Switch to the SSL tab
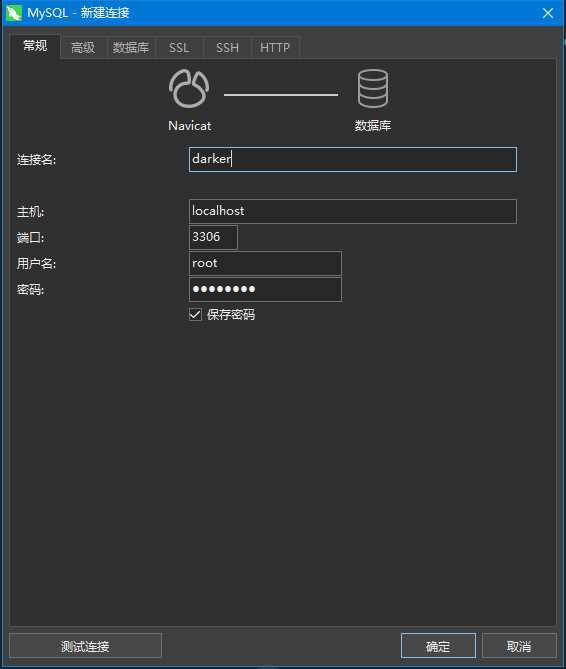Viewport: 566px width, 669px height. 179,47
